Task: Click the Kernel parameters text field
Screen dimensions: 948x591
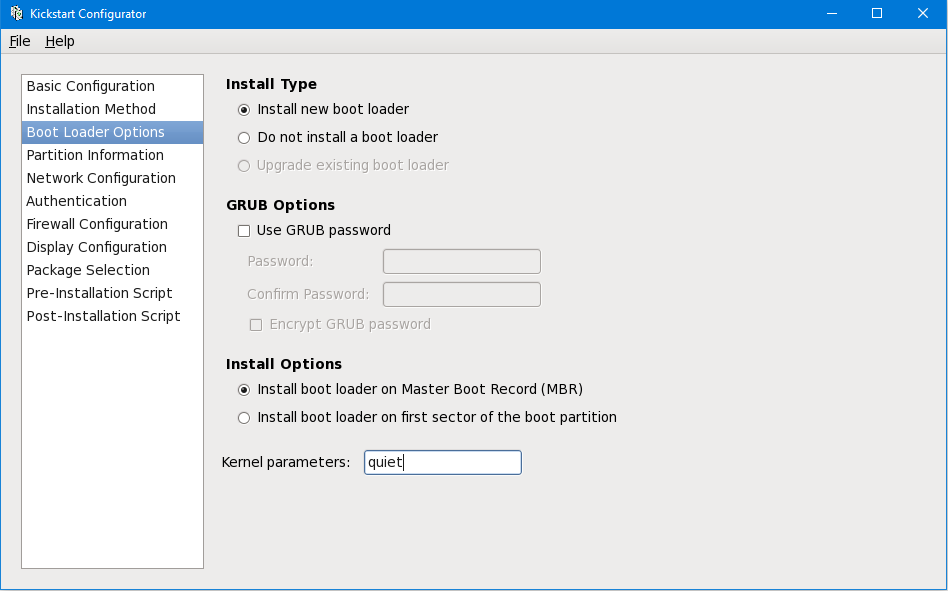Action: (x=442, y=462)
